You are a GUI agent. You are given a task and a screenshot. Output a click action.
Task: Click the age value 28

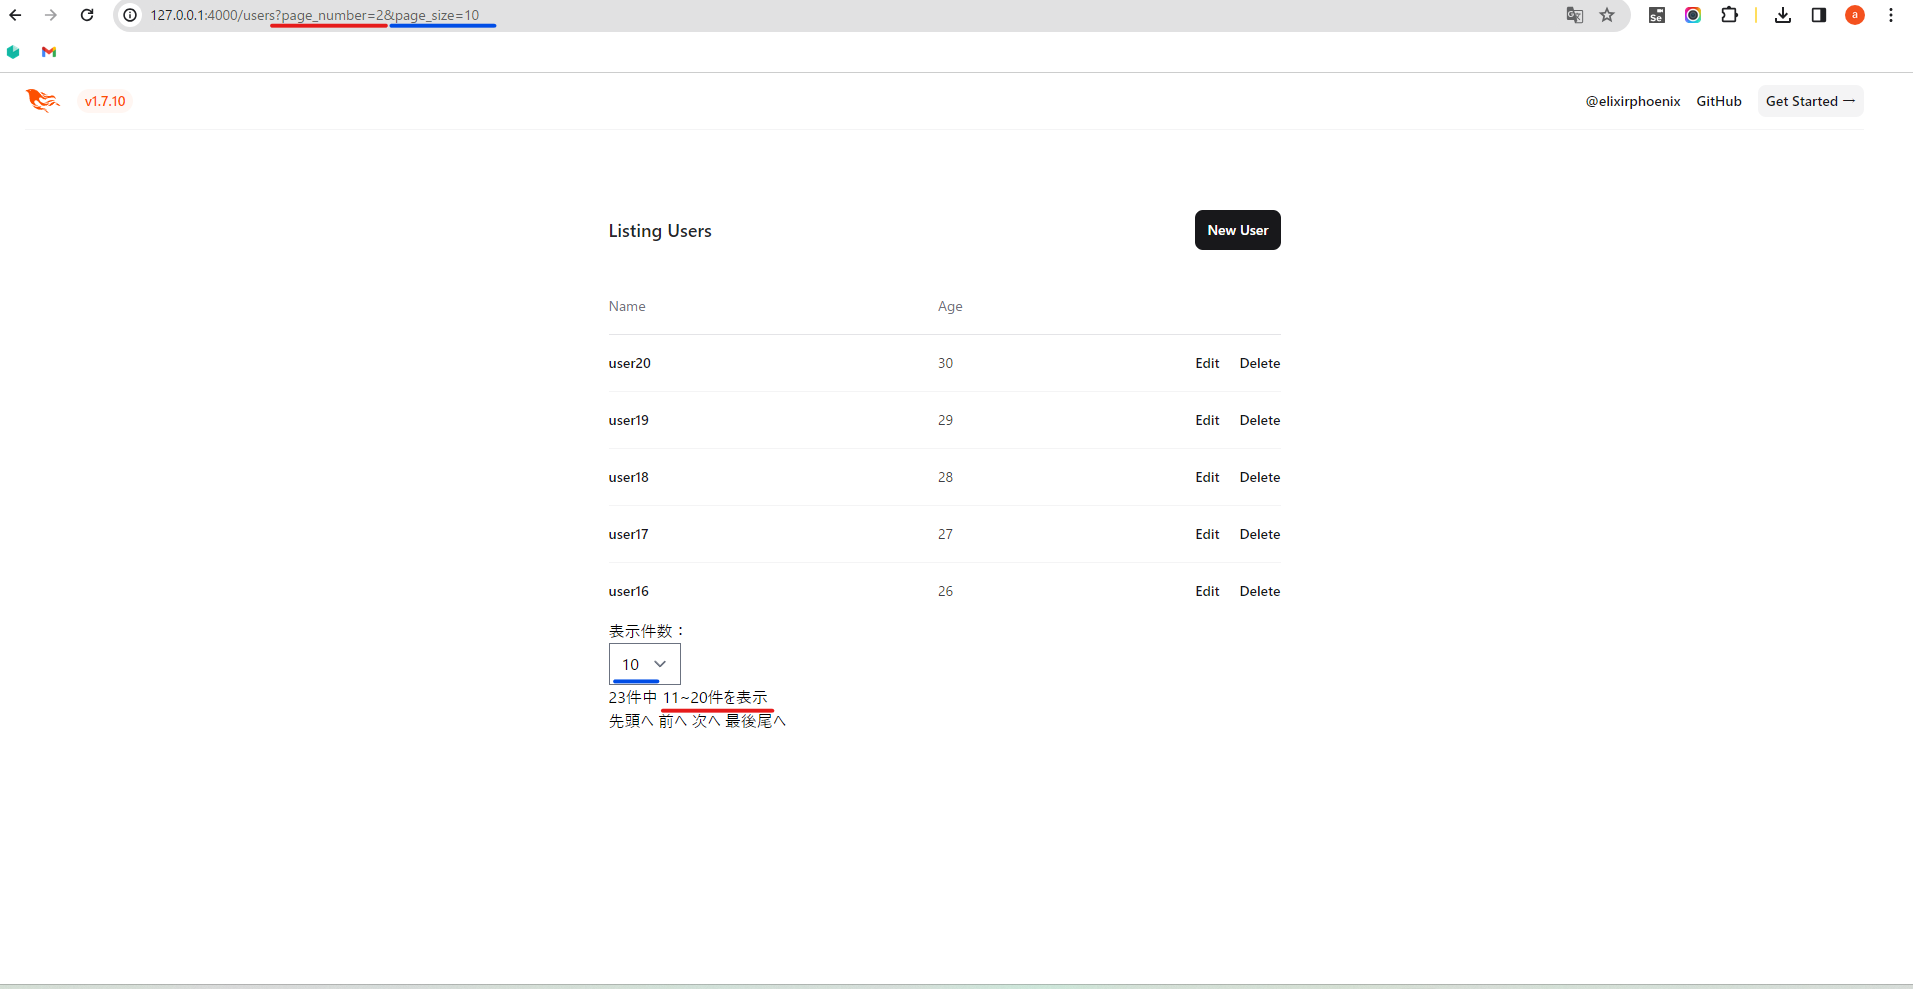pos(945,477)
